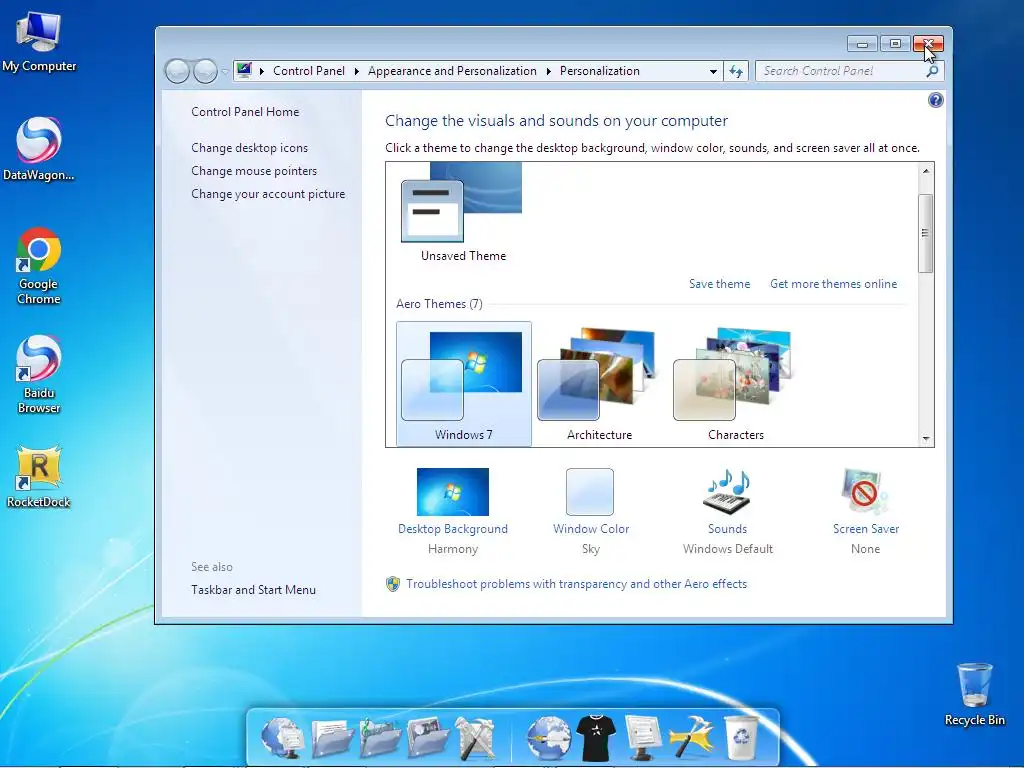Select the Baidu Browser desktop shortcut

[x=39, y=374]
